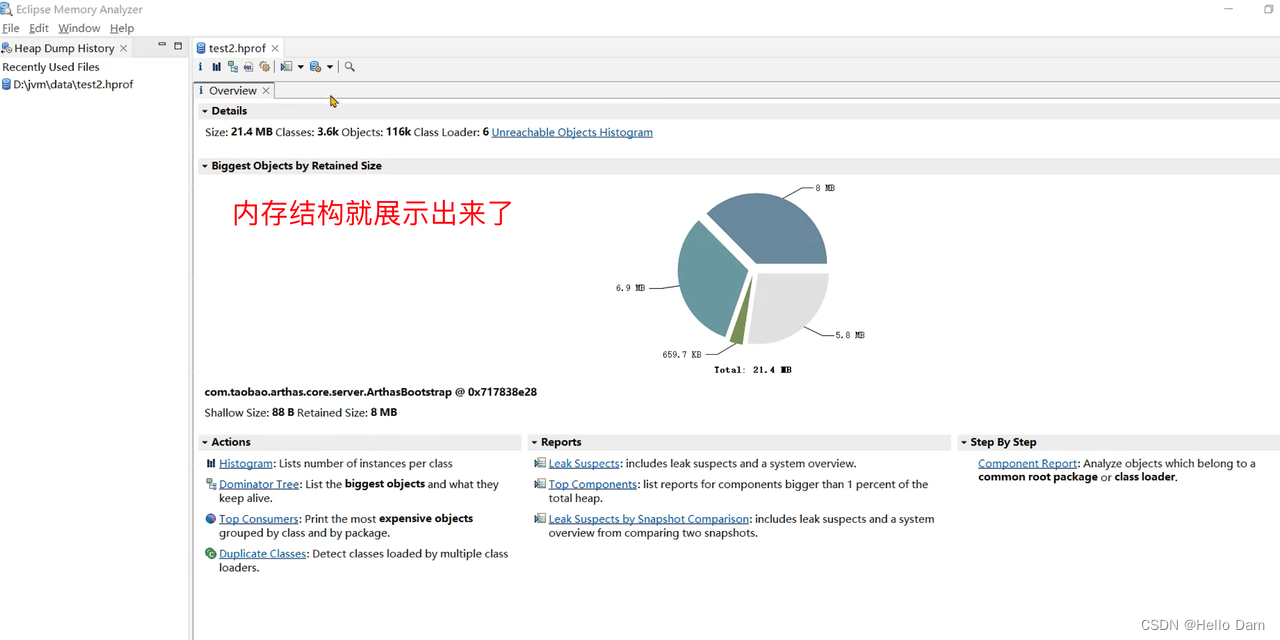Open the Top Consumers link

pyautogui.click(x=259, y=519)
